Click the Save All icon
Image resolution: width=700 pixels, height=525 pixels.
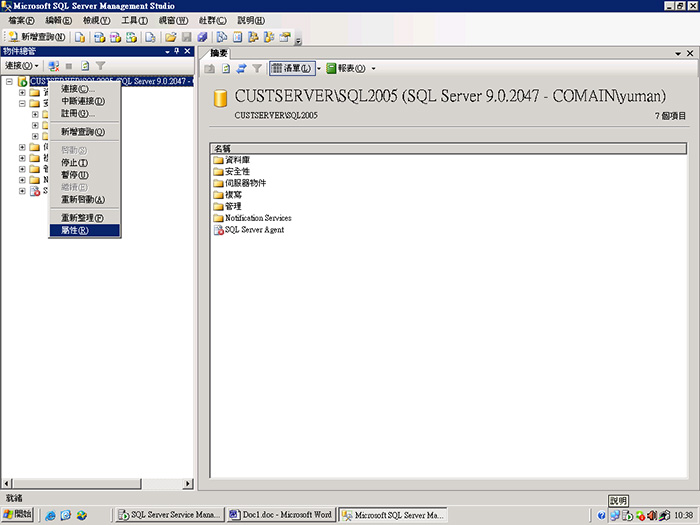coord(202,37)
